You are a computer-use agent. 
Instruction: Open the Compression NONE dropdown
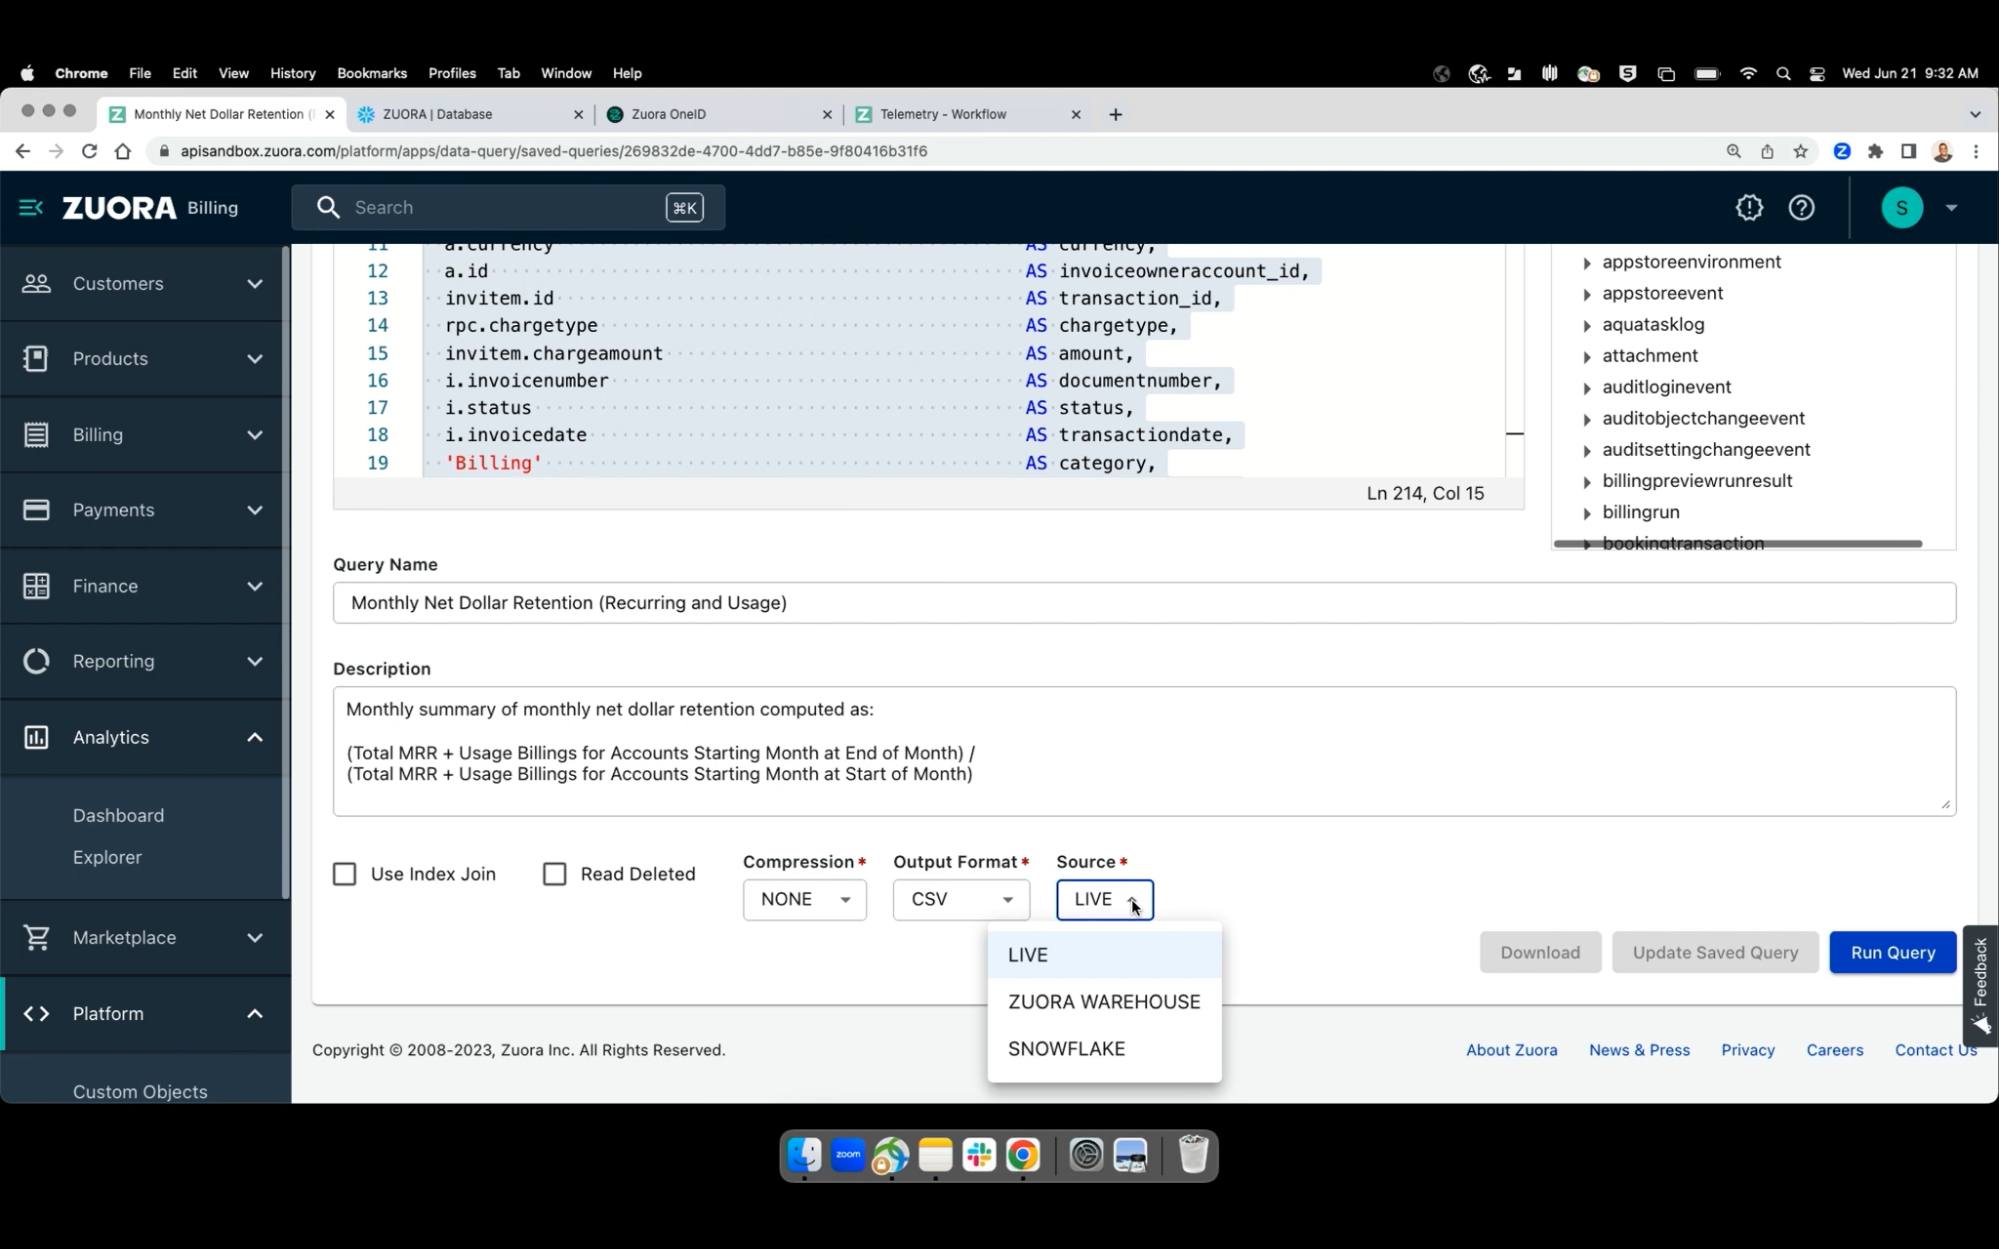click(x=804, y=899)
